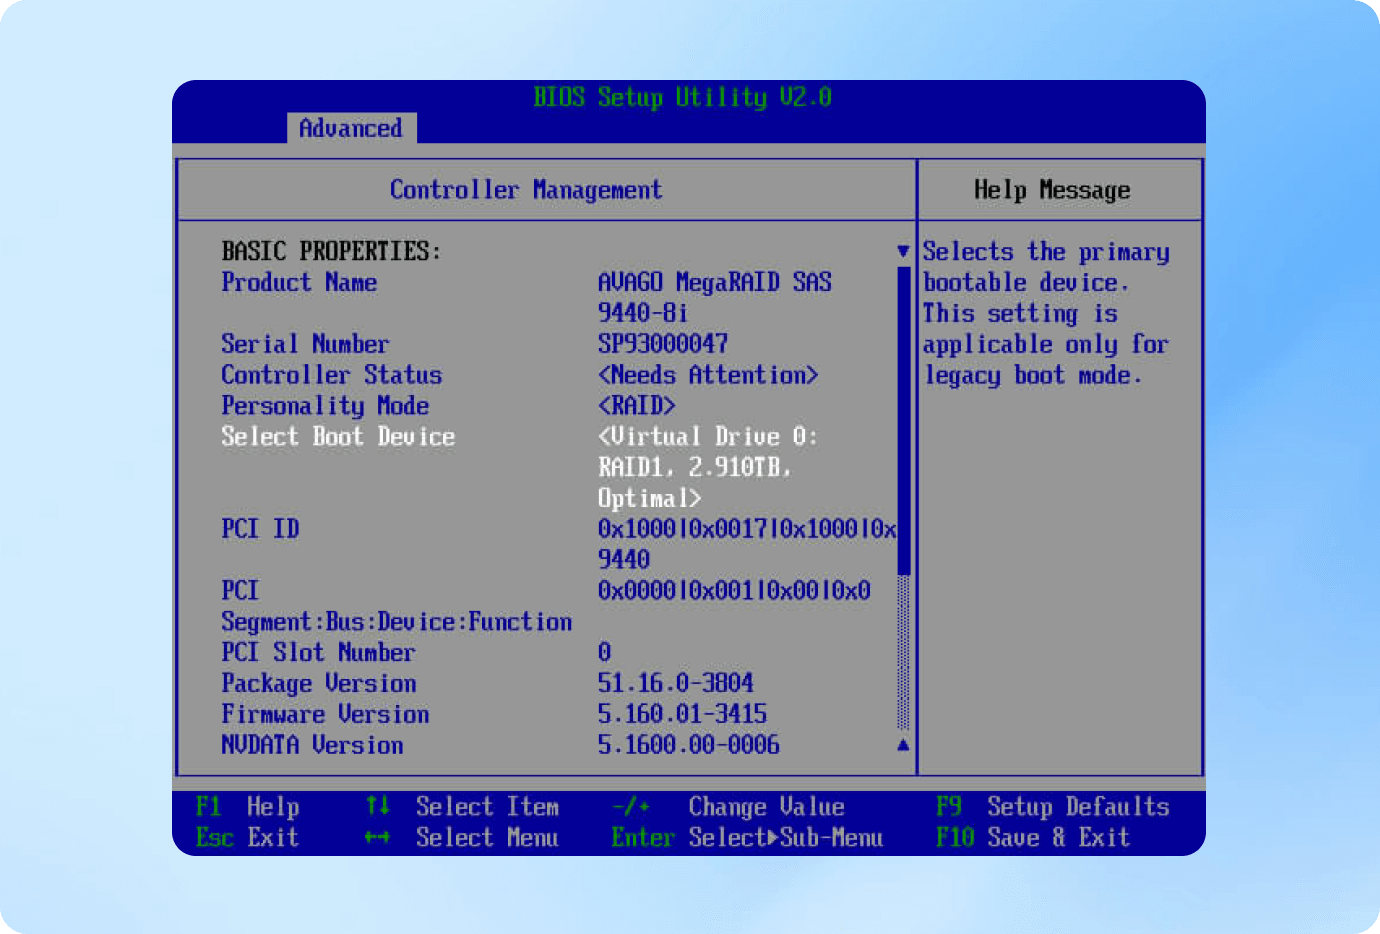
Task: Click the Help Message heading
Action: coord(1052,190)
